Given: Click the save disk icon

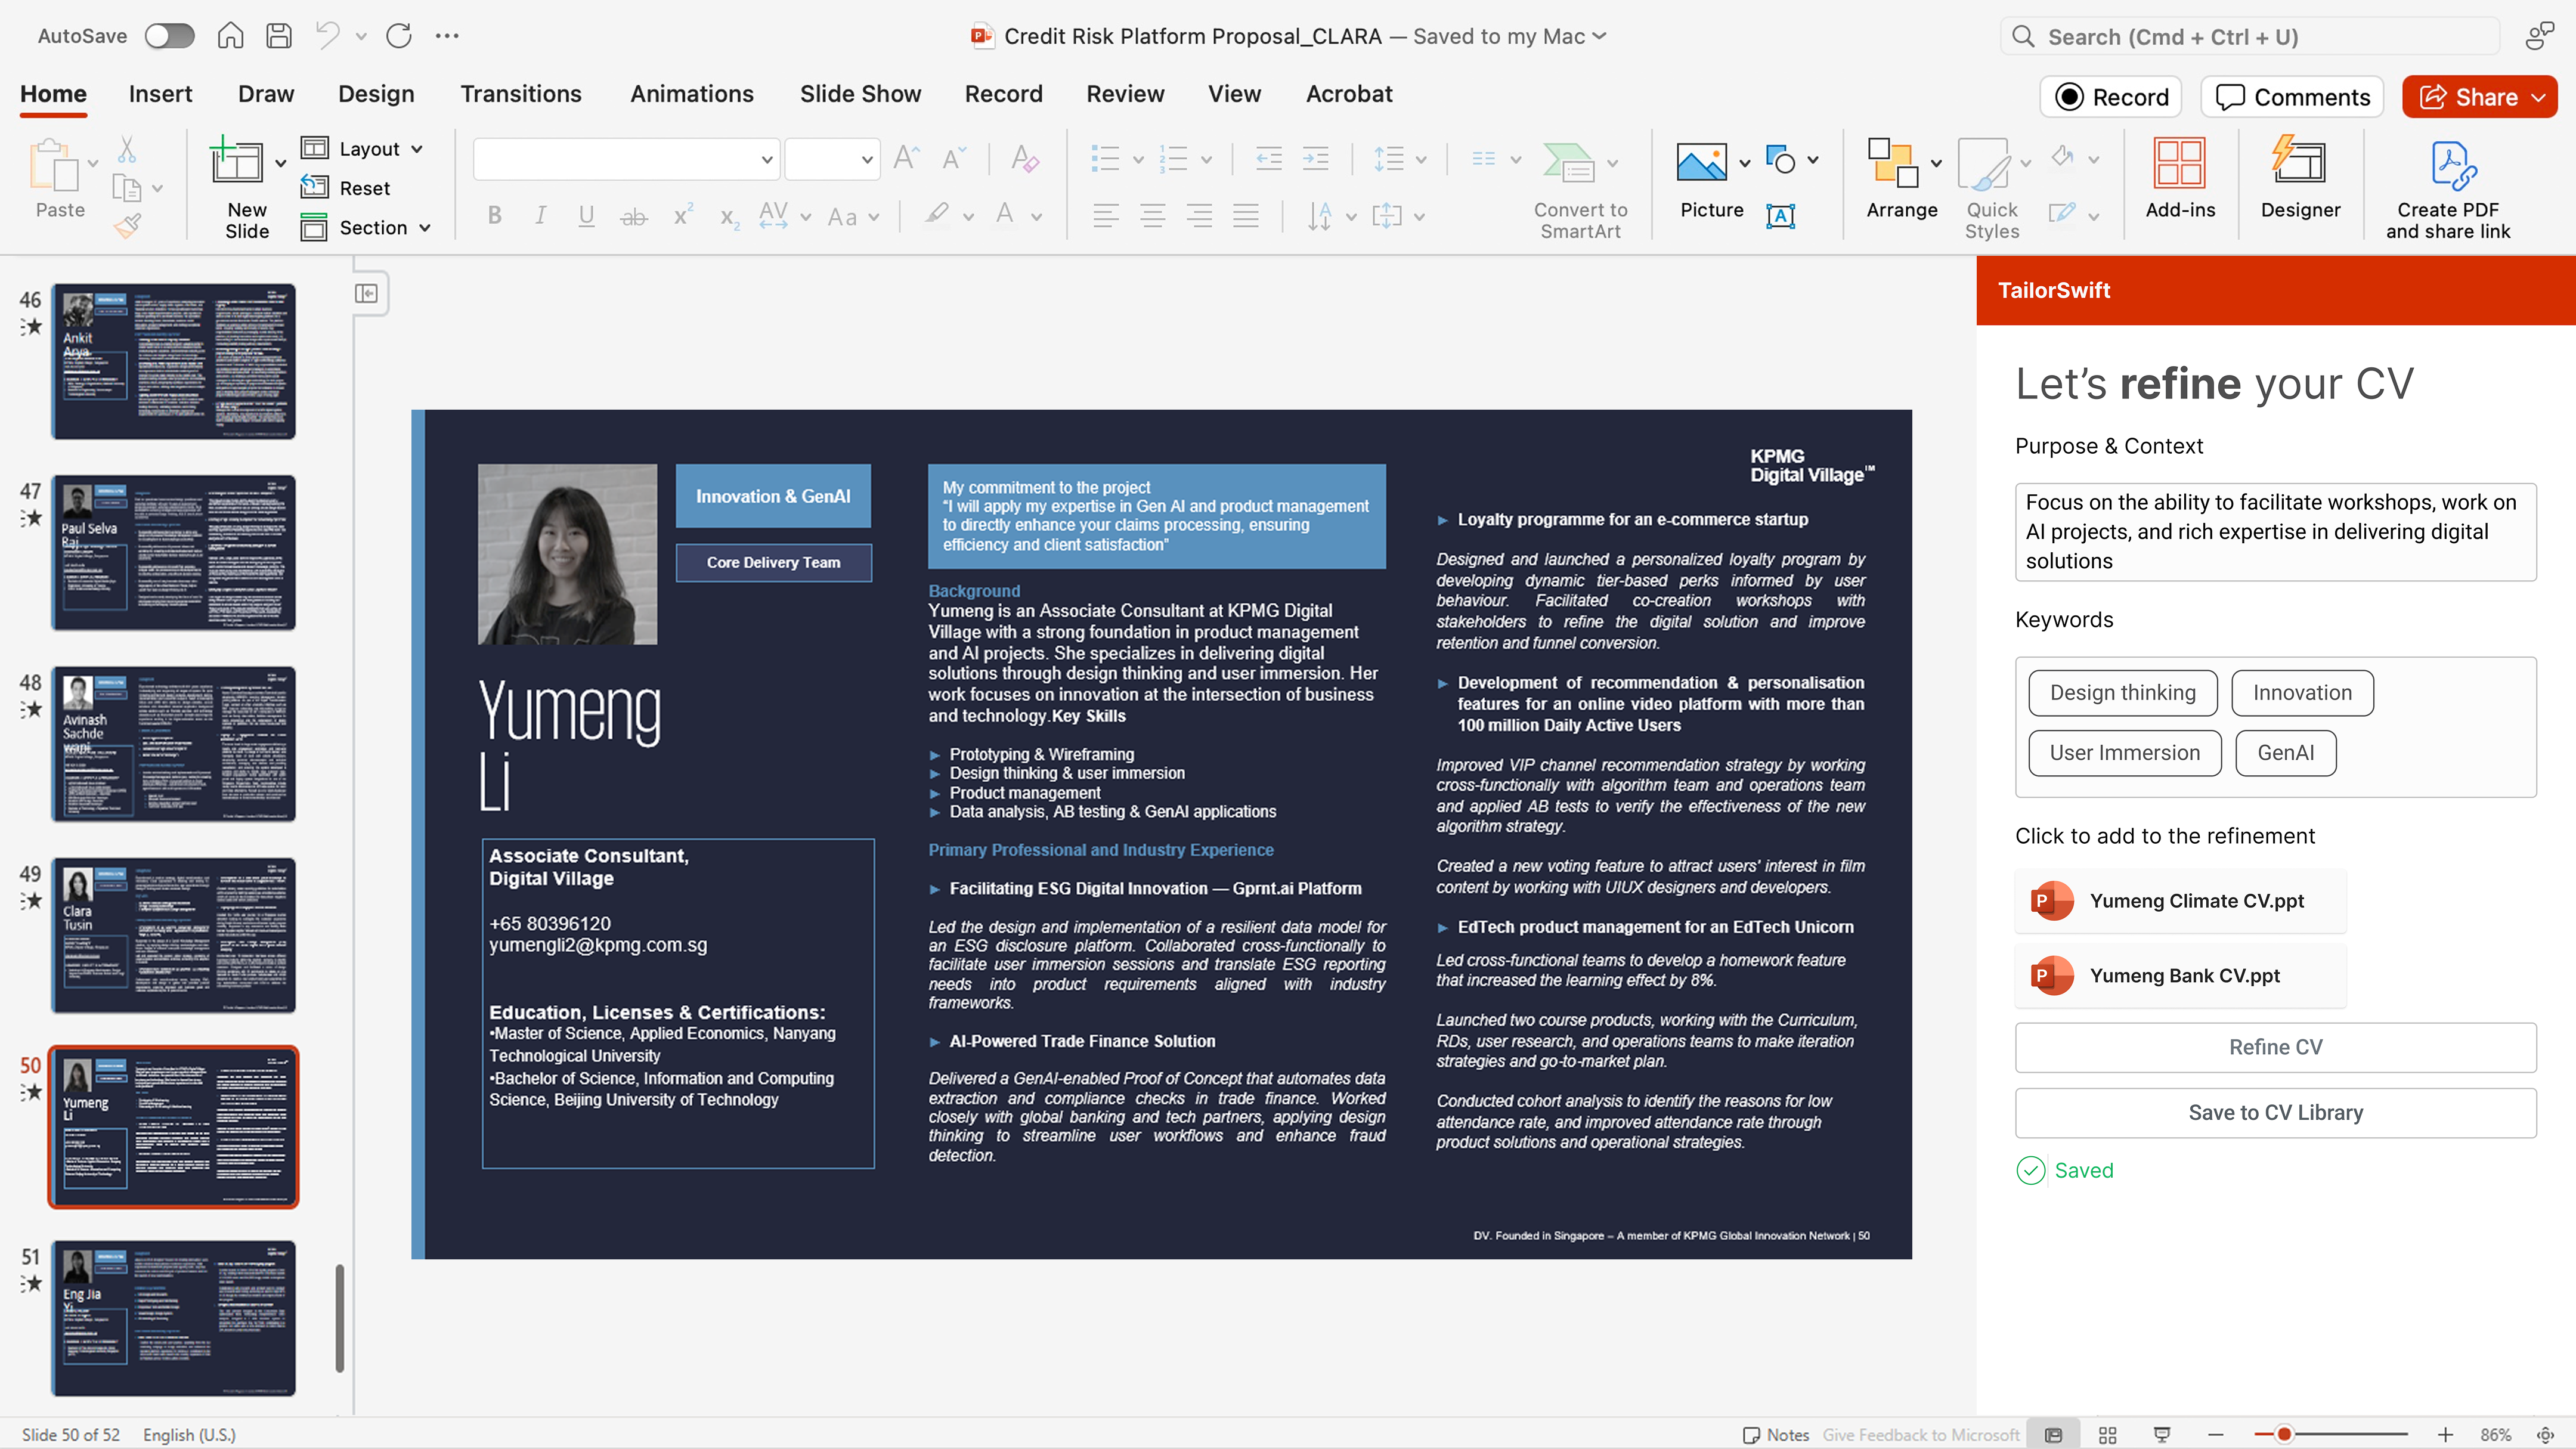Looking at the screenshot, I should 279,36.
